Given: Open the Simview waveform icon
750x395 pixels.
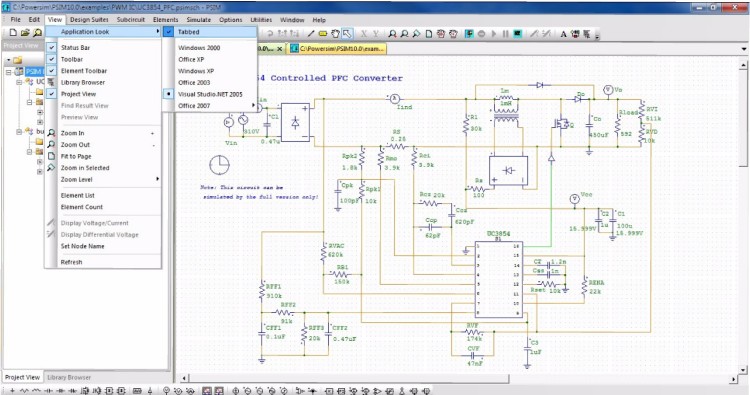Looking at the screenshot, I should point(518,33).
